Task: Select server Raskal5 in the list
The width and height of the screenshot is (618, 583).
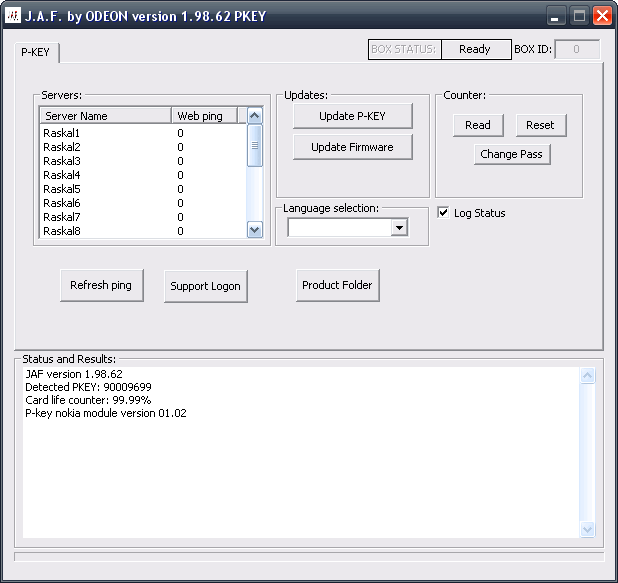Action: point(143,189)
